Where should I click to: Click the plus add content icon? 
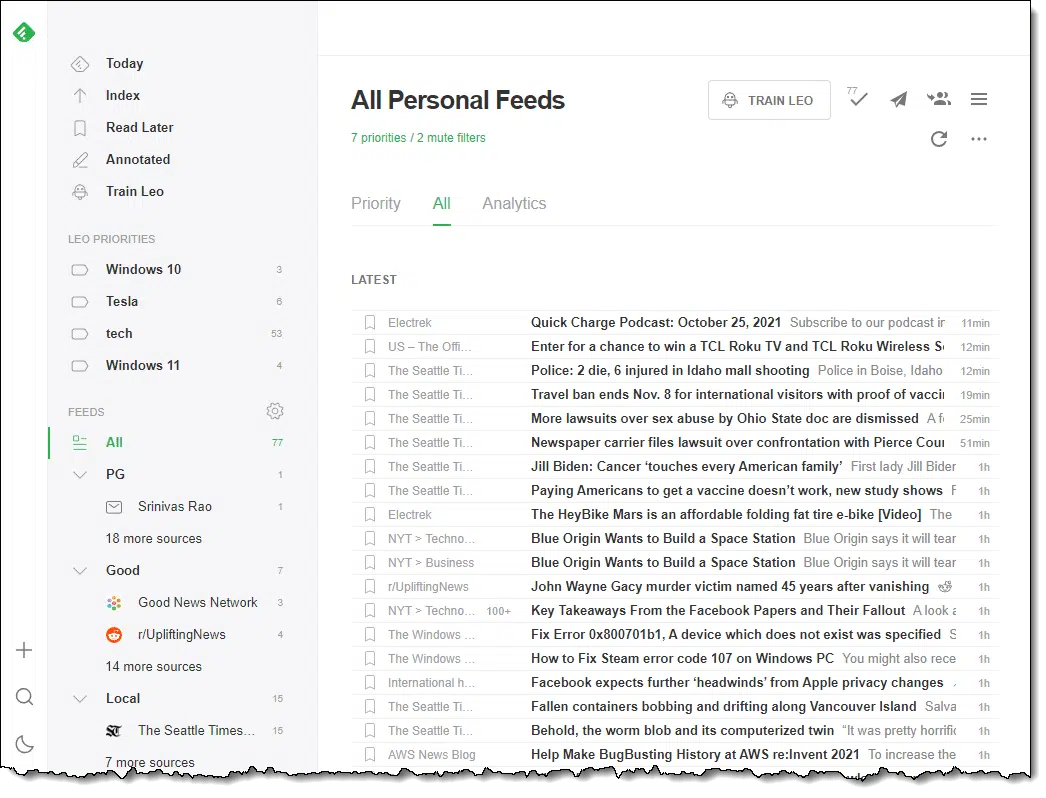point(24,650)
